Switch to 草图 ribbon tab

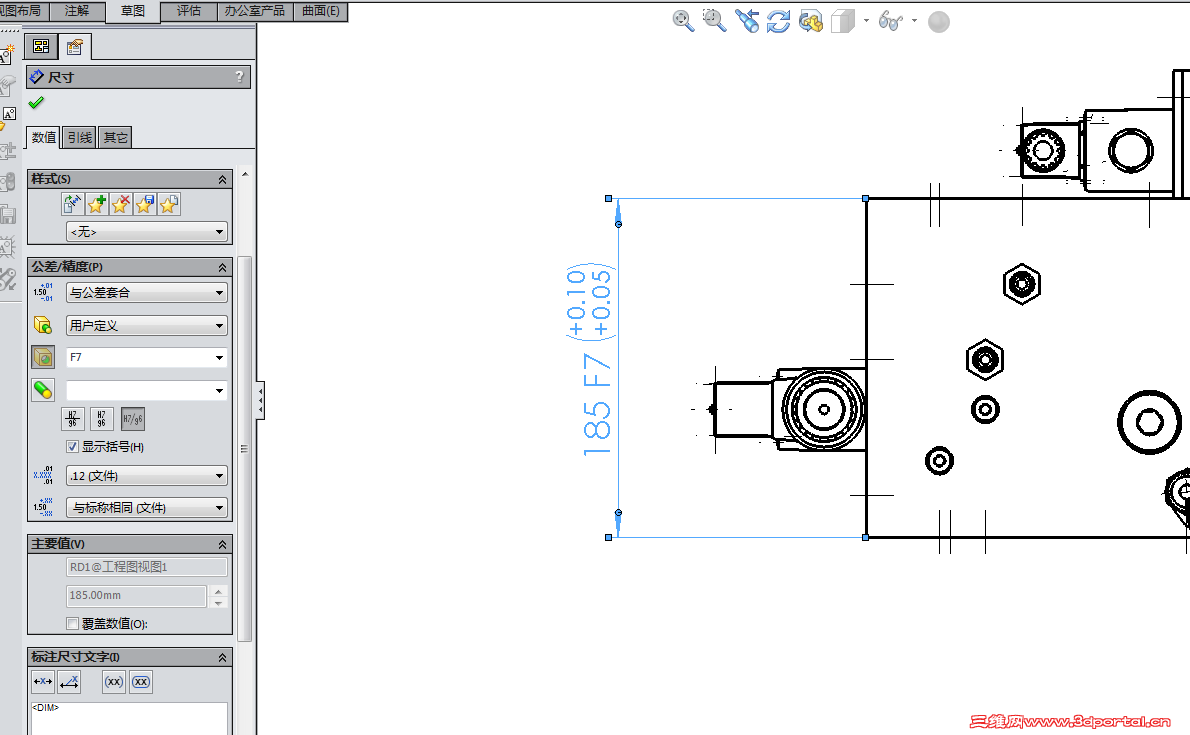133,11
